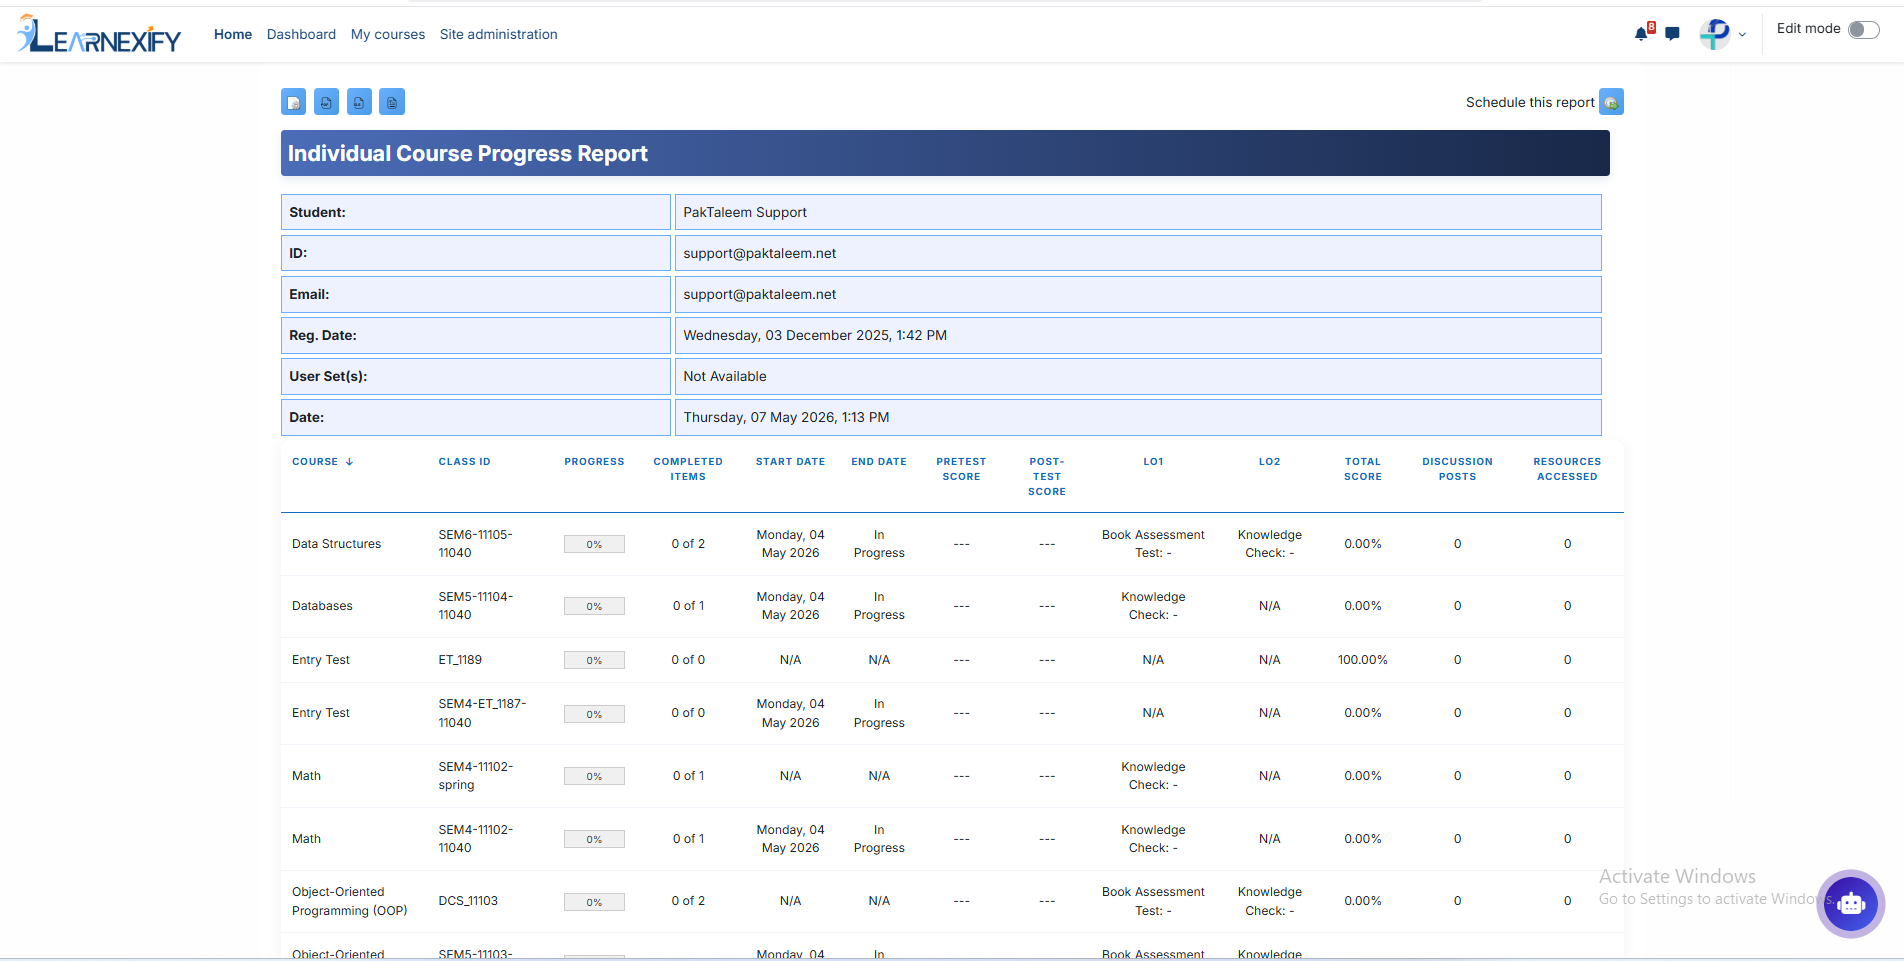
Task: Sort by Resources Accessed header
Action: (x=1567, y=469)
